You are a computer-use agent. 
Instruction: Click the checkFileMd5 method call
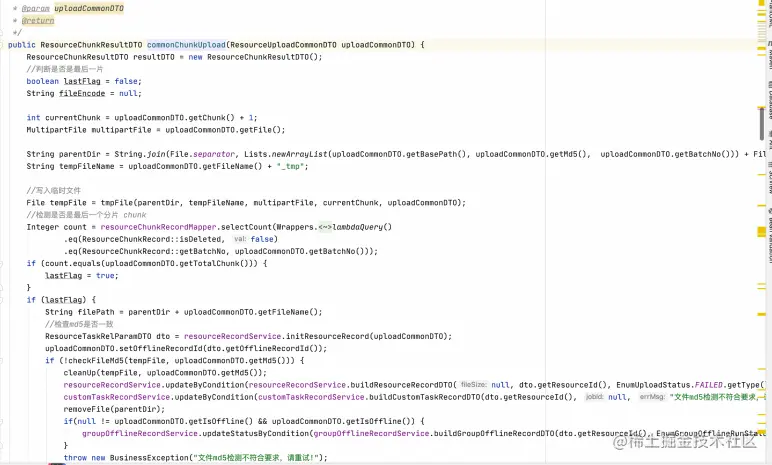pos(96,361)
